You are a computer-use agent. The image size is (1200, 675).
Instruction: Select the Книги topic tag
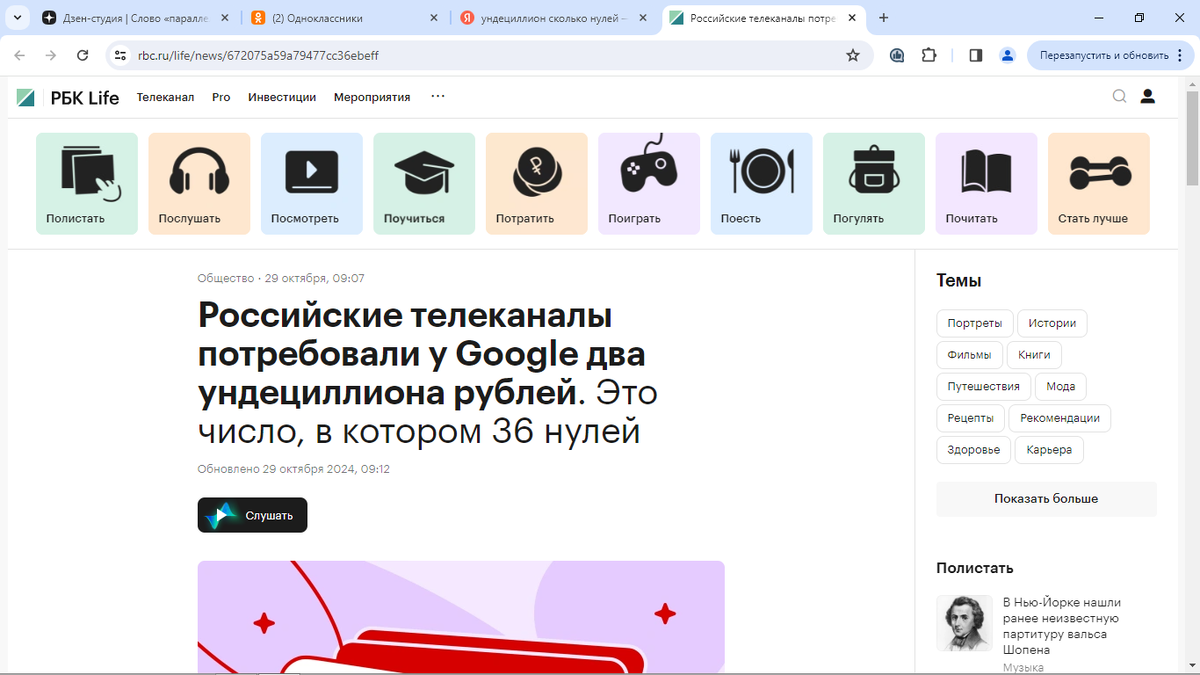pyautogui.click(x=1034, y=355)
